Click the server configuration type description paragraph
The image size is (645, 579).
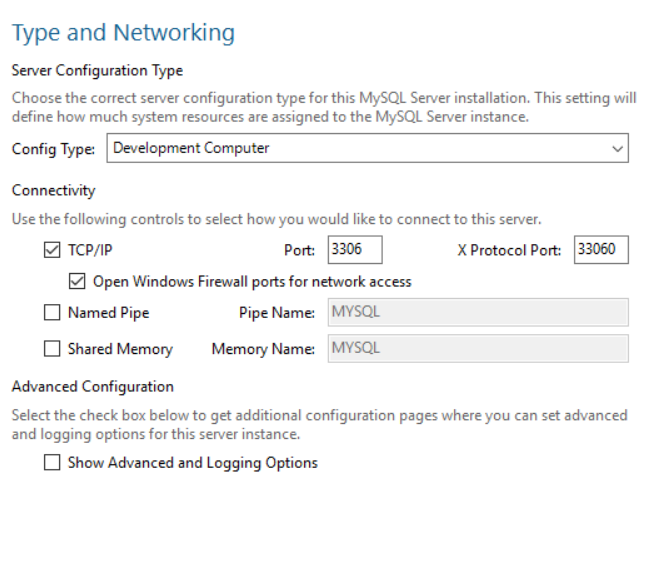click(x=318, y=109)
